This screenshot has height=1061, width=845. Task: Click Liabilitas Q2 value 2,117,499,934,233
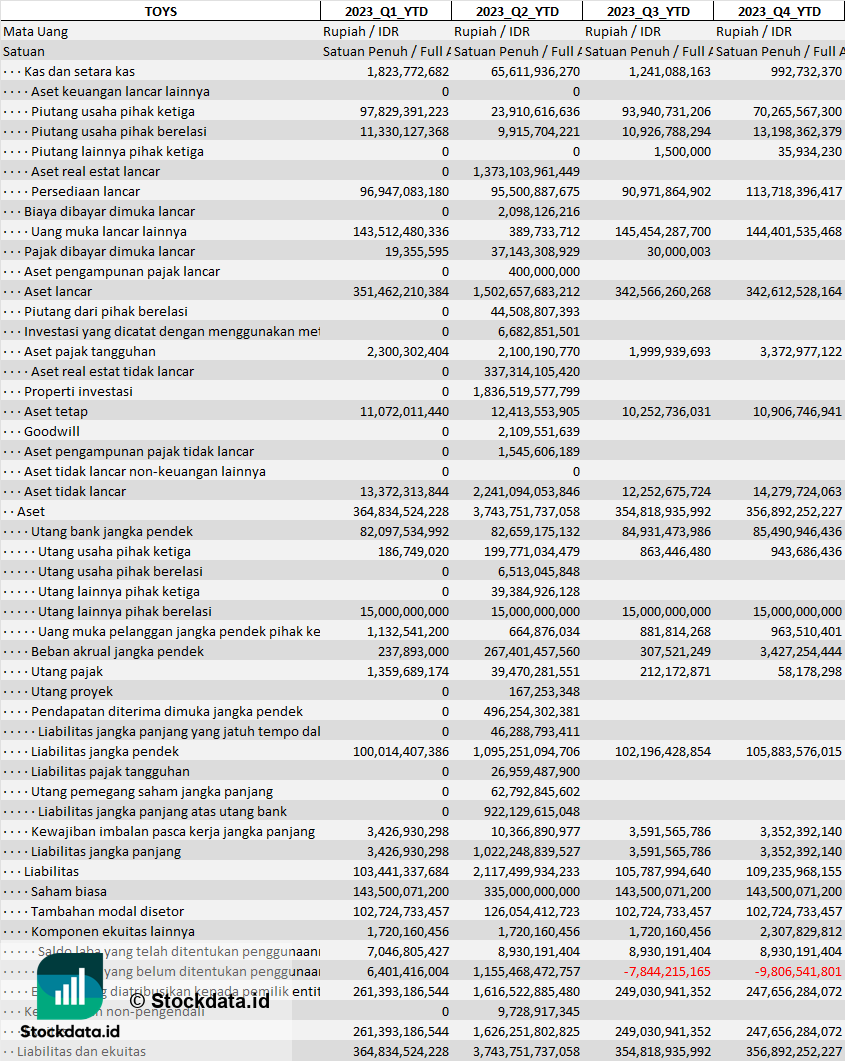[x=526, y=872]
